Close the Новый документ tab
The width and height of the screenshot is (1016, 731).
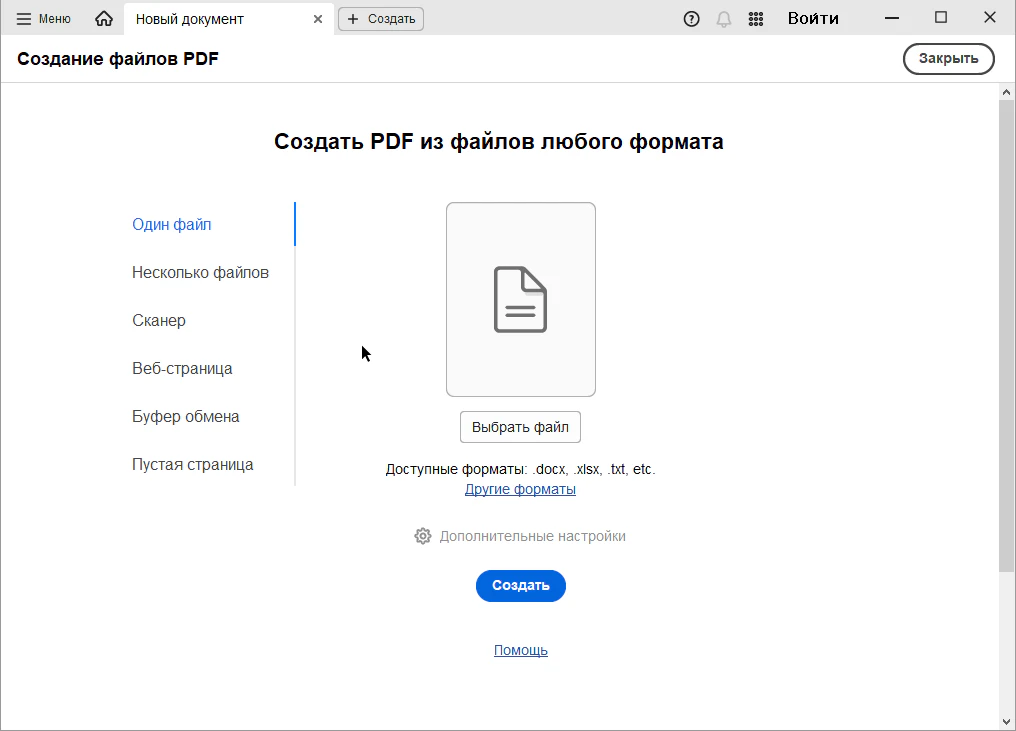click(x=318, y=19)
